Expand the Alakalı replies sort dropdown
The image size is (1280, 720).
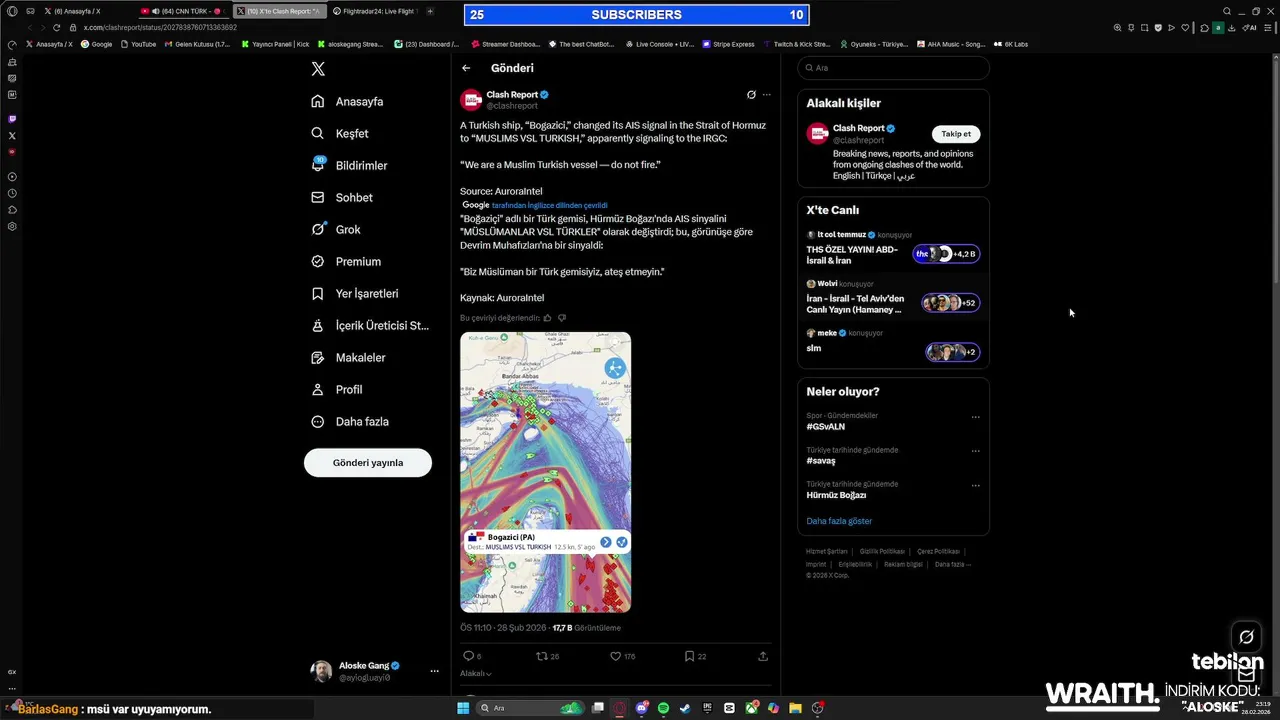476,674
